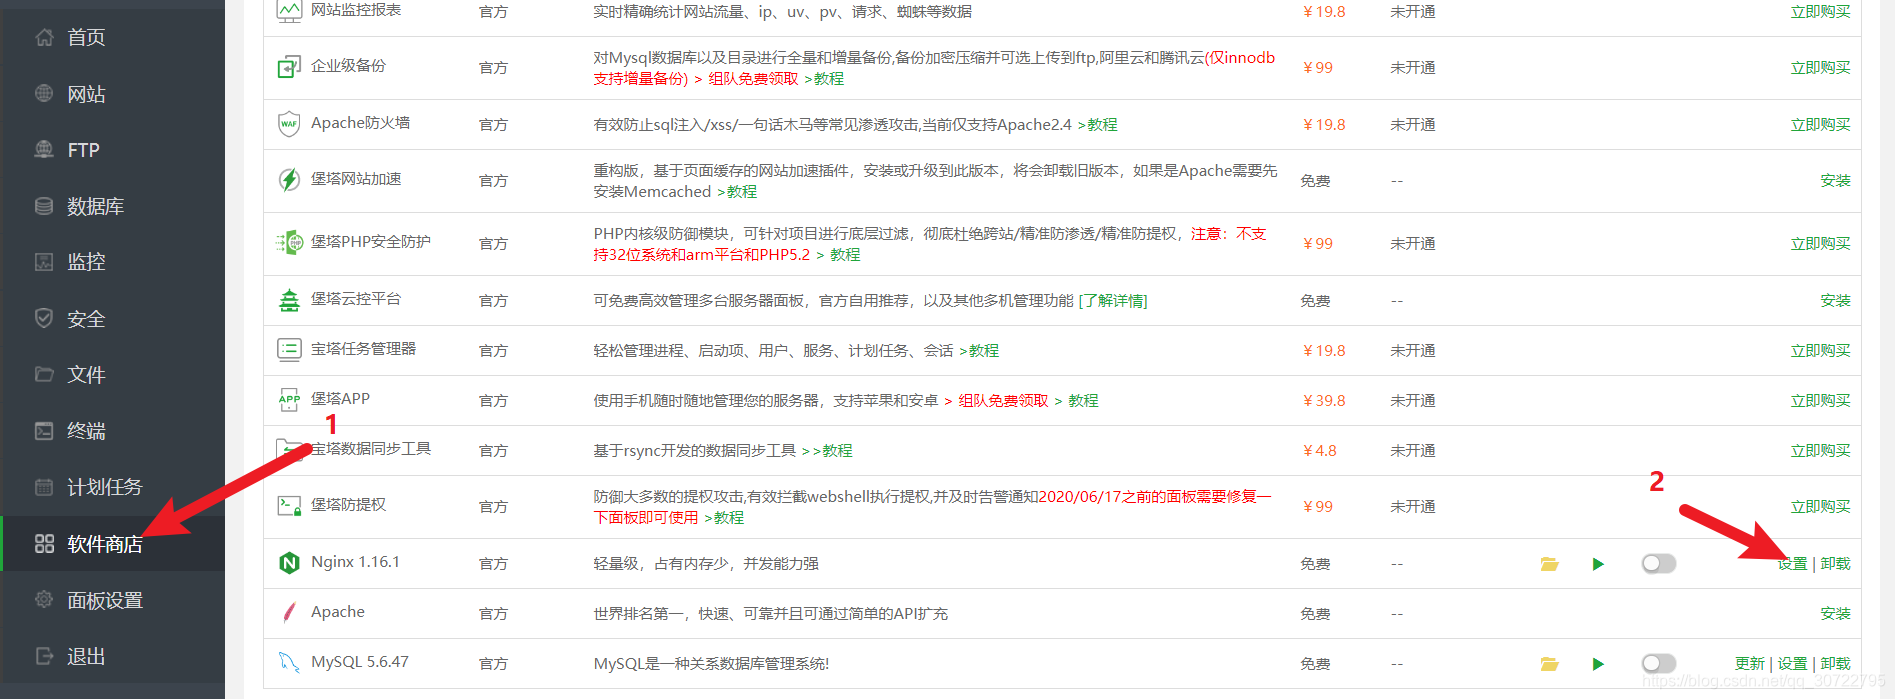
Task: Click 立即购买 for 企业级备份
Action: coord(1820,68)
